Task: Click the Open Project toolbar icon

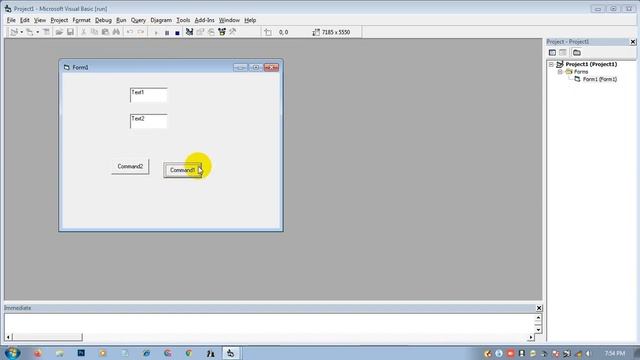Action: 59,32
